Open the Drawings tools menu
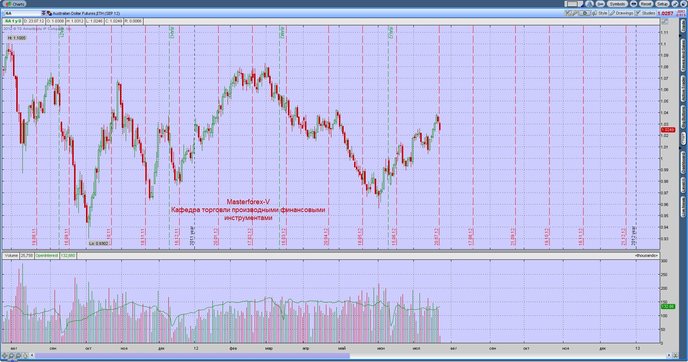Image resolution: width=688 pixels, height=362 pixels. click(621, 13)
